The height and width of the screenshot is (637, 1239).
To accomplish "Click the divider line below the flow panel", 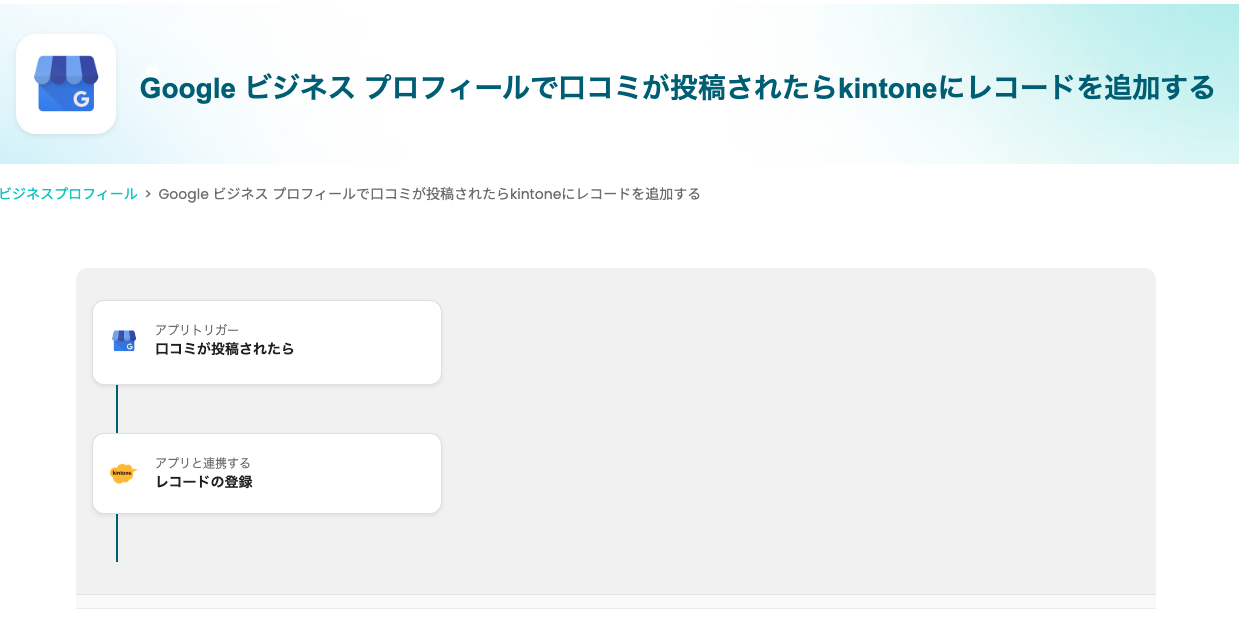I will pyautogui.click(x=615, y=608).
